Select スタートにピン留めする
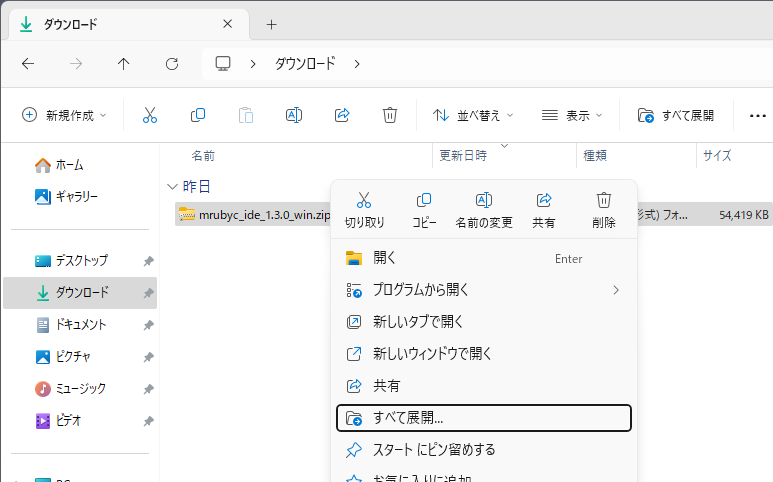 point(484,449)
